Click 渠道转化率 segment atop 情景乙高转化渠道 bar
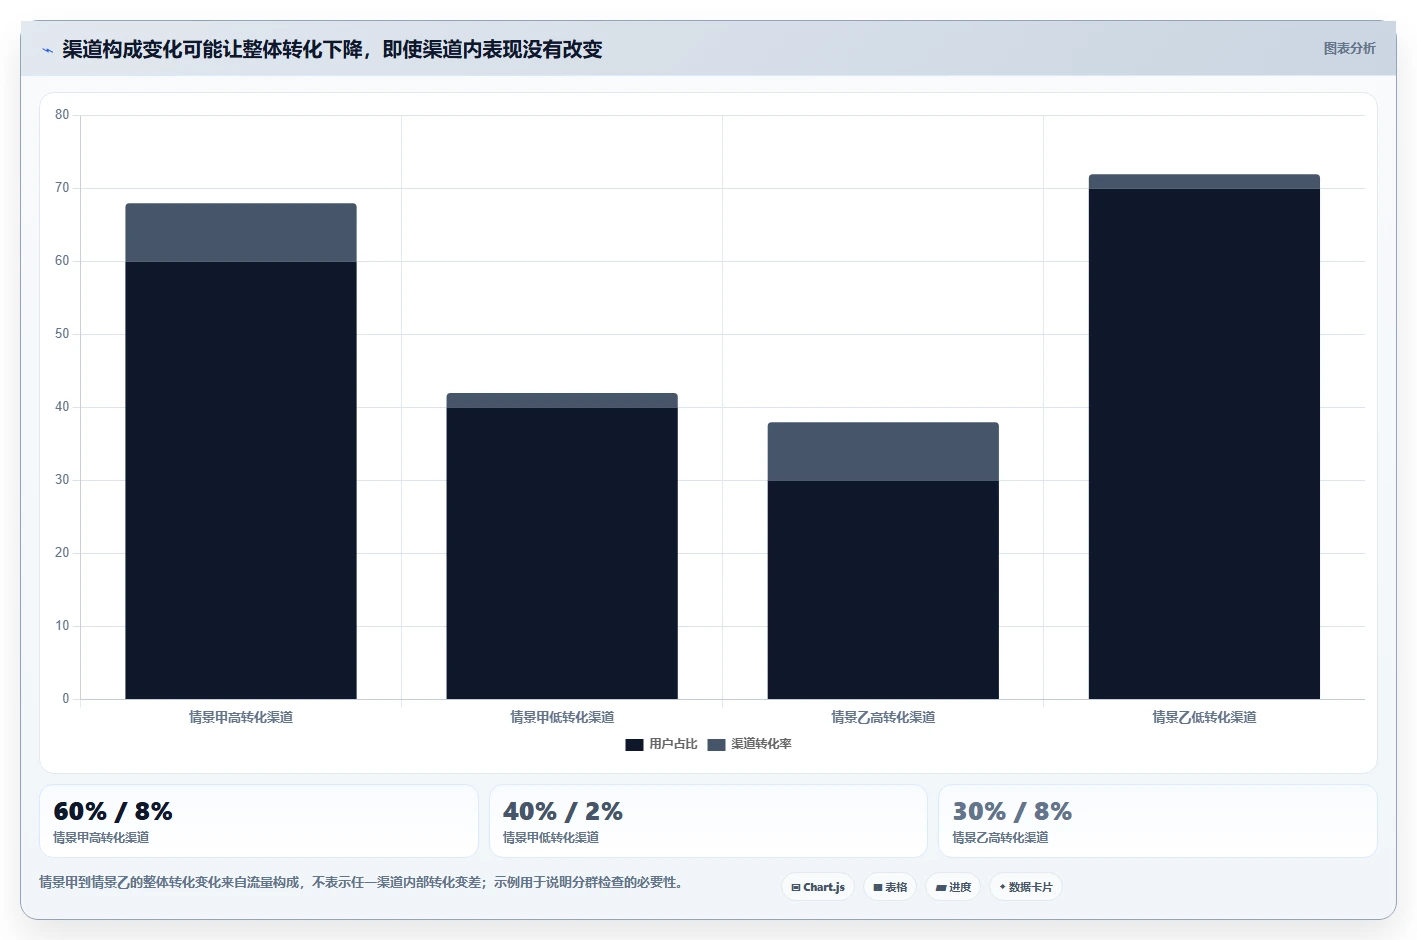This screenshot has height=940, width=1417. click(x=883, y=452)
